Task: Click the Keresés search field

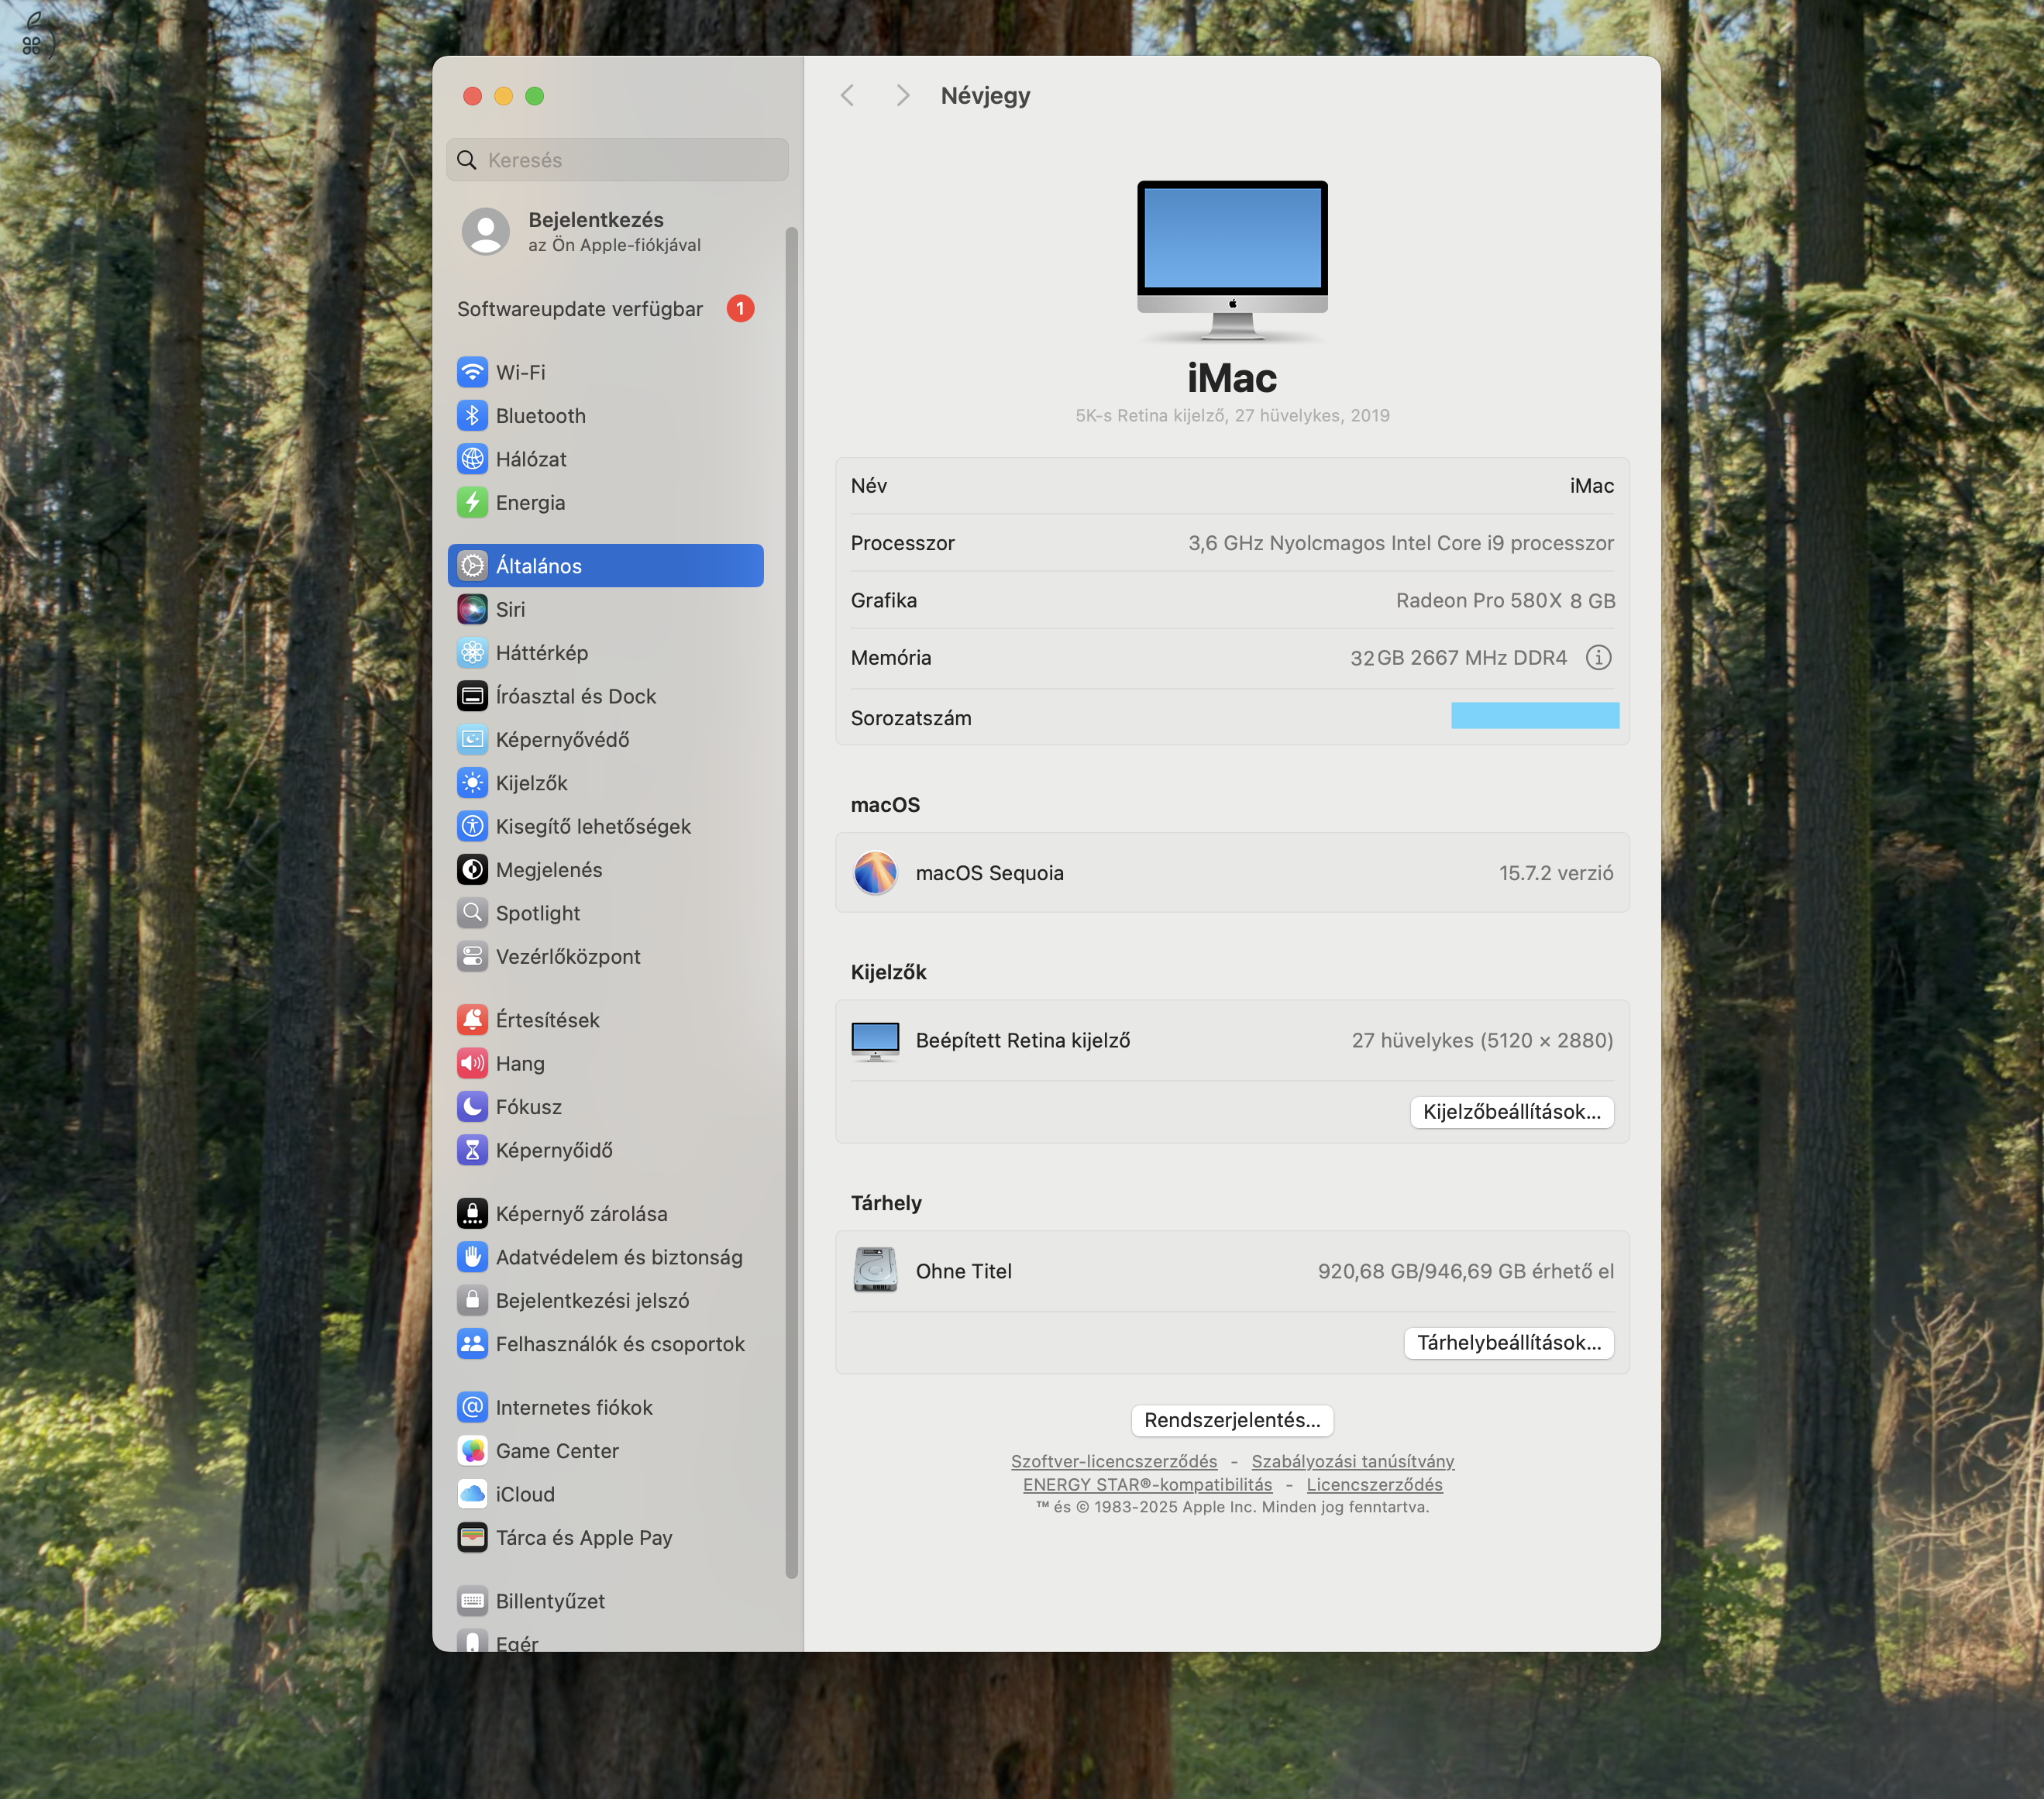Action: 617,159
